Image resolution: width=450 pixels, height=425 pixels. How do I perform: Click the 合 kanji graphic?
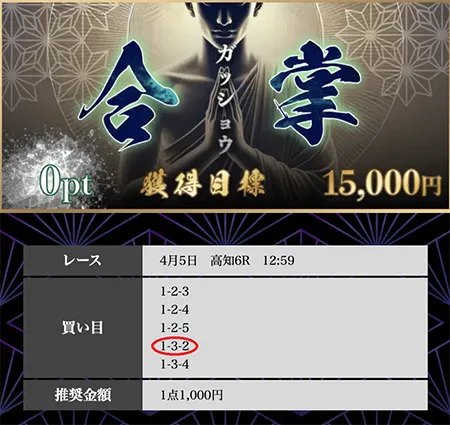tap(132, 95)
